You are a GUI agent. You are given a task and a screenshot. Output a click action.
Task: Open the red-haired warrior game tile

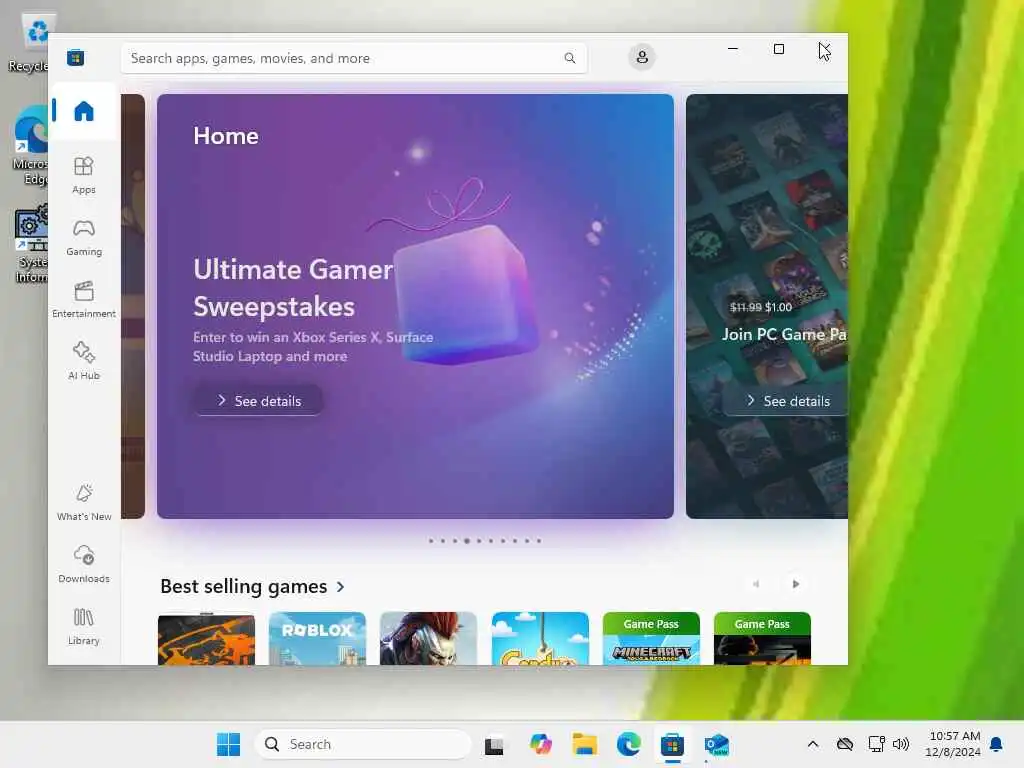coord(428,638)
